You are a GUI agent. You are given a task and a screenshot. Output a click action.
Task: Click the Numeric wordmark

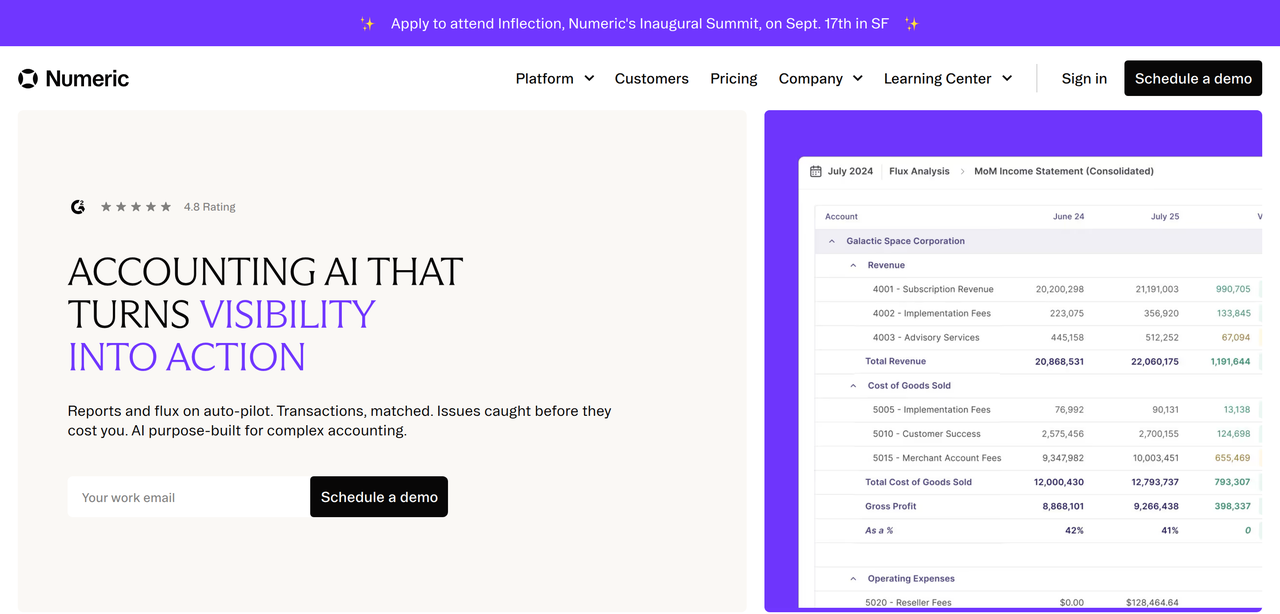[x=87, y=78]
